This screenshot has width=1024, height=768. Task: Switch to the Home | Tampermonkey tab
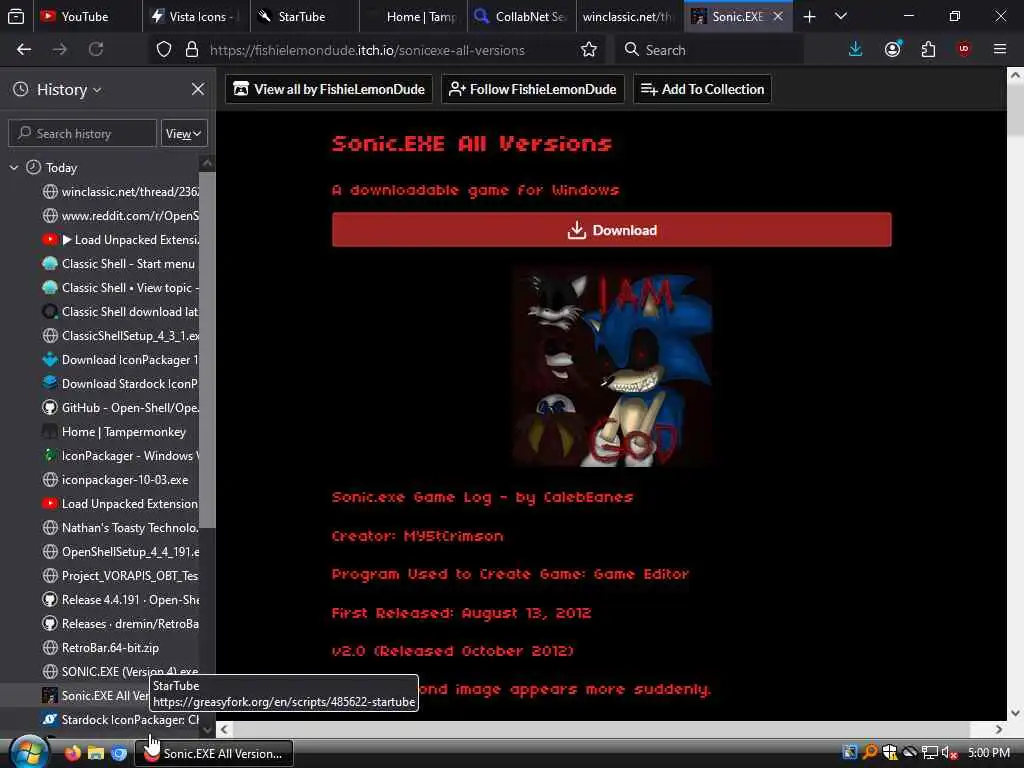[413, 17]
